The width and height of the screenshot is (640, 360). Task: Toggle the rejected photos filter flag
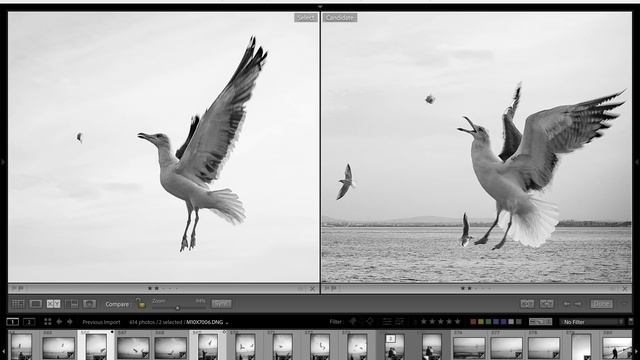coord(370,322)
